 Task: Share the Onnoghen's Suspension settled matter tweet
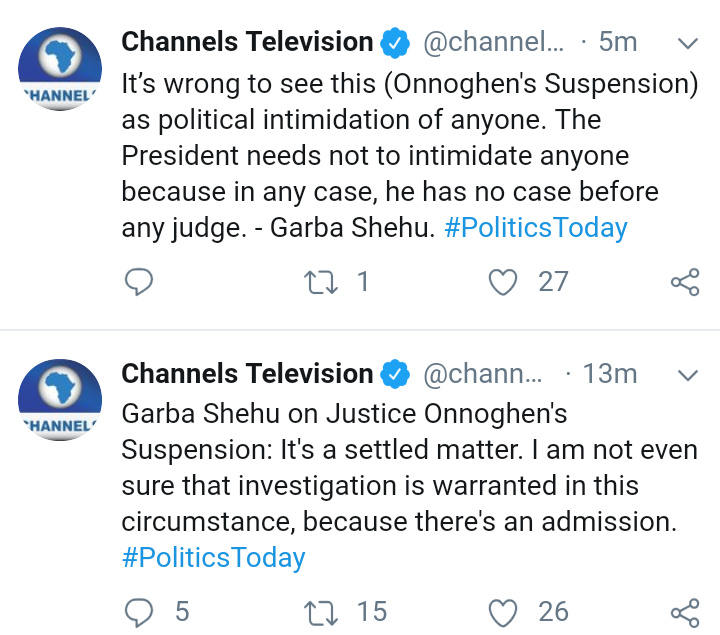(685, 611)
